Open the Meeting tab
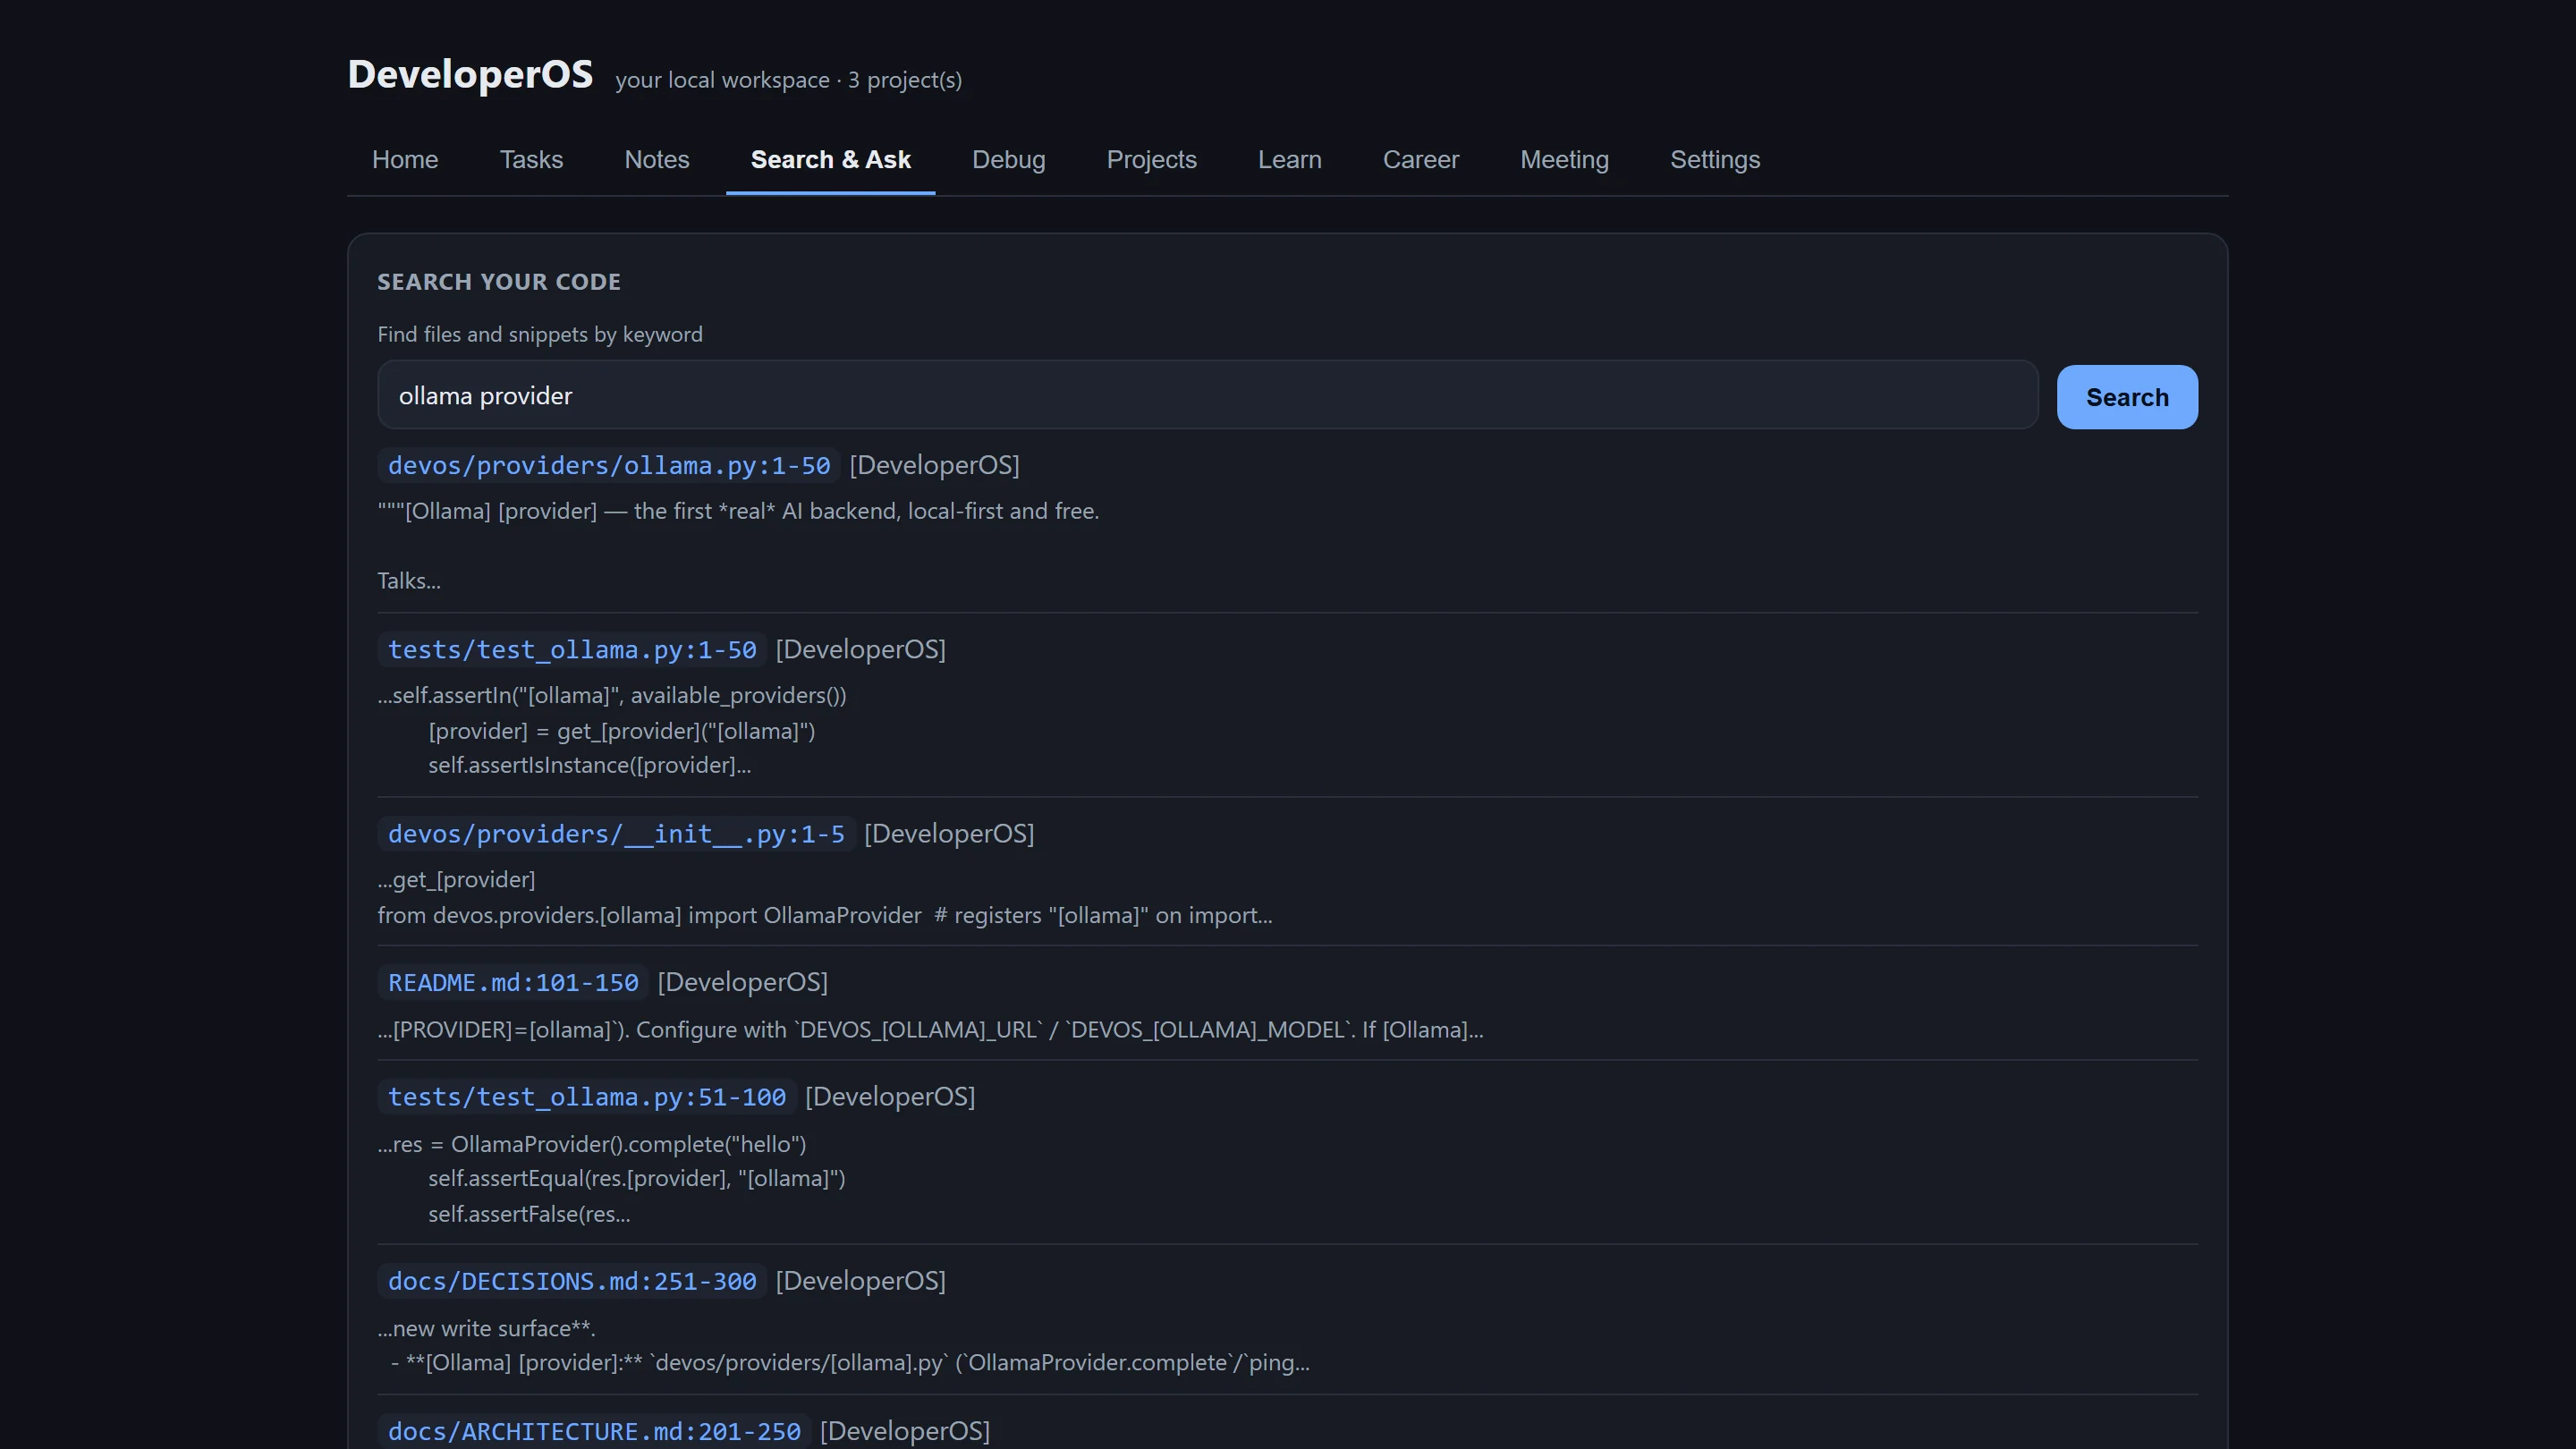This screenshot has width=2576, height=1449. (x=1564, y=160)
